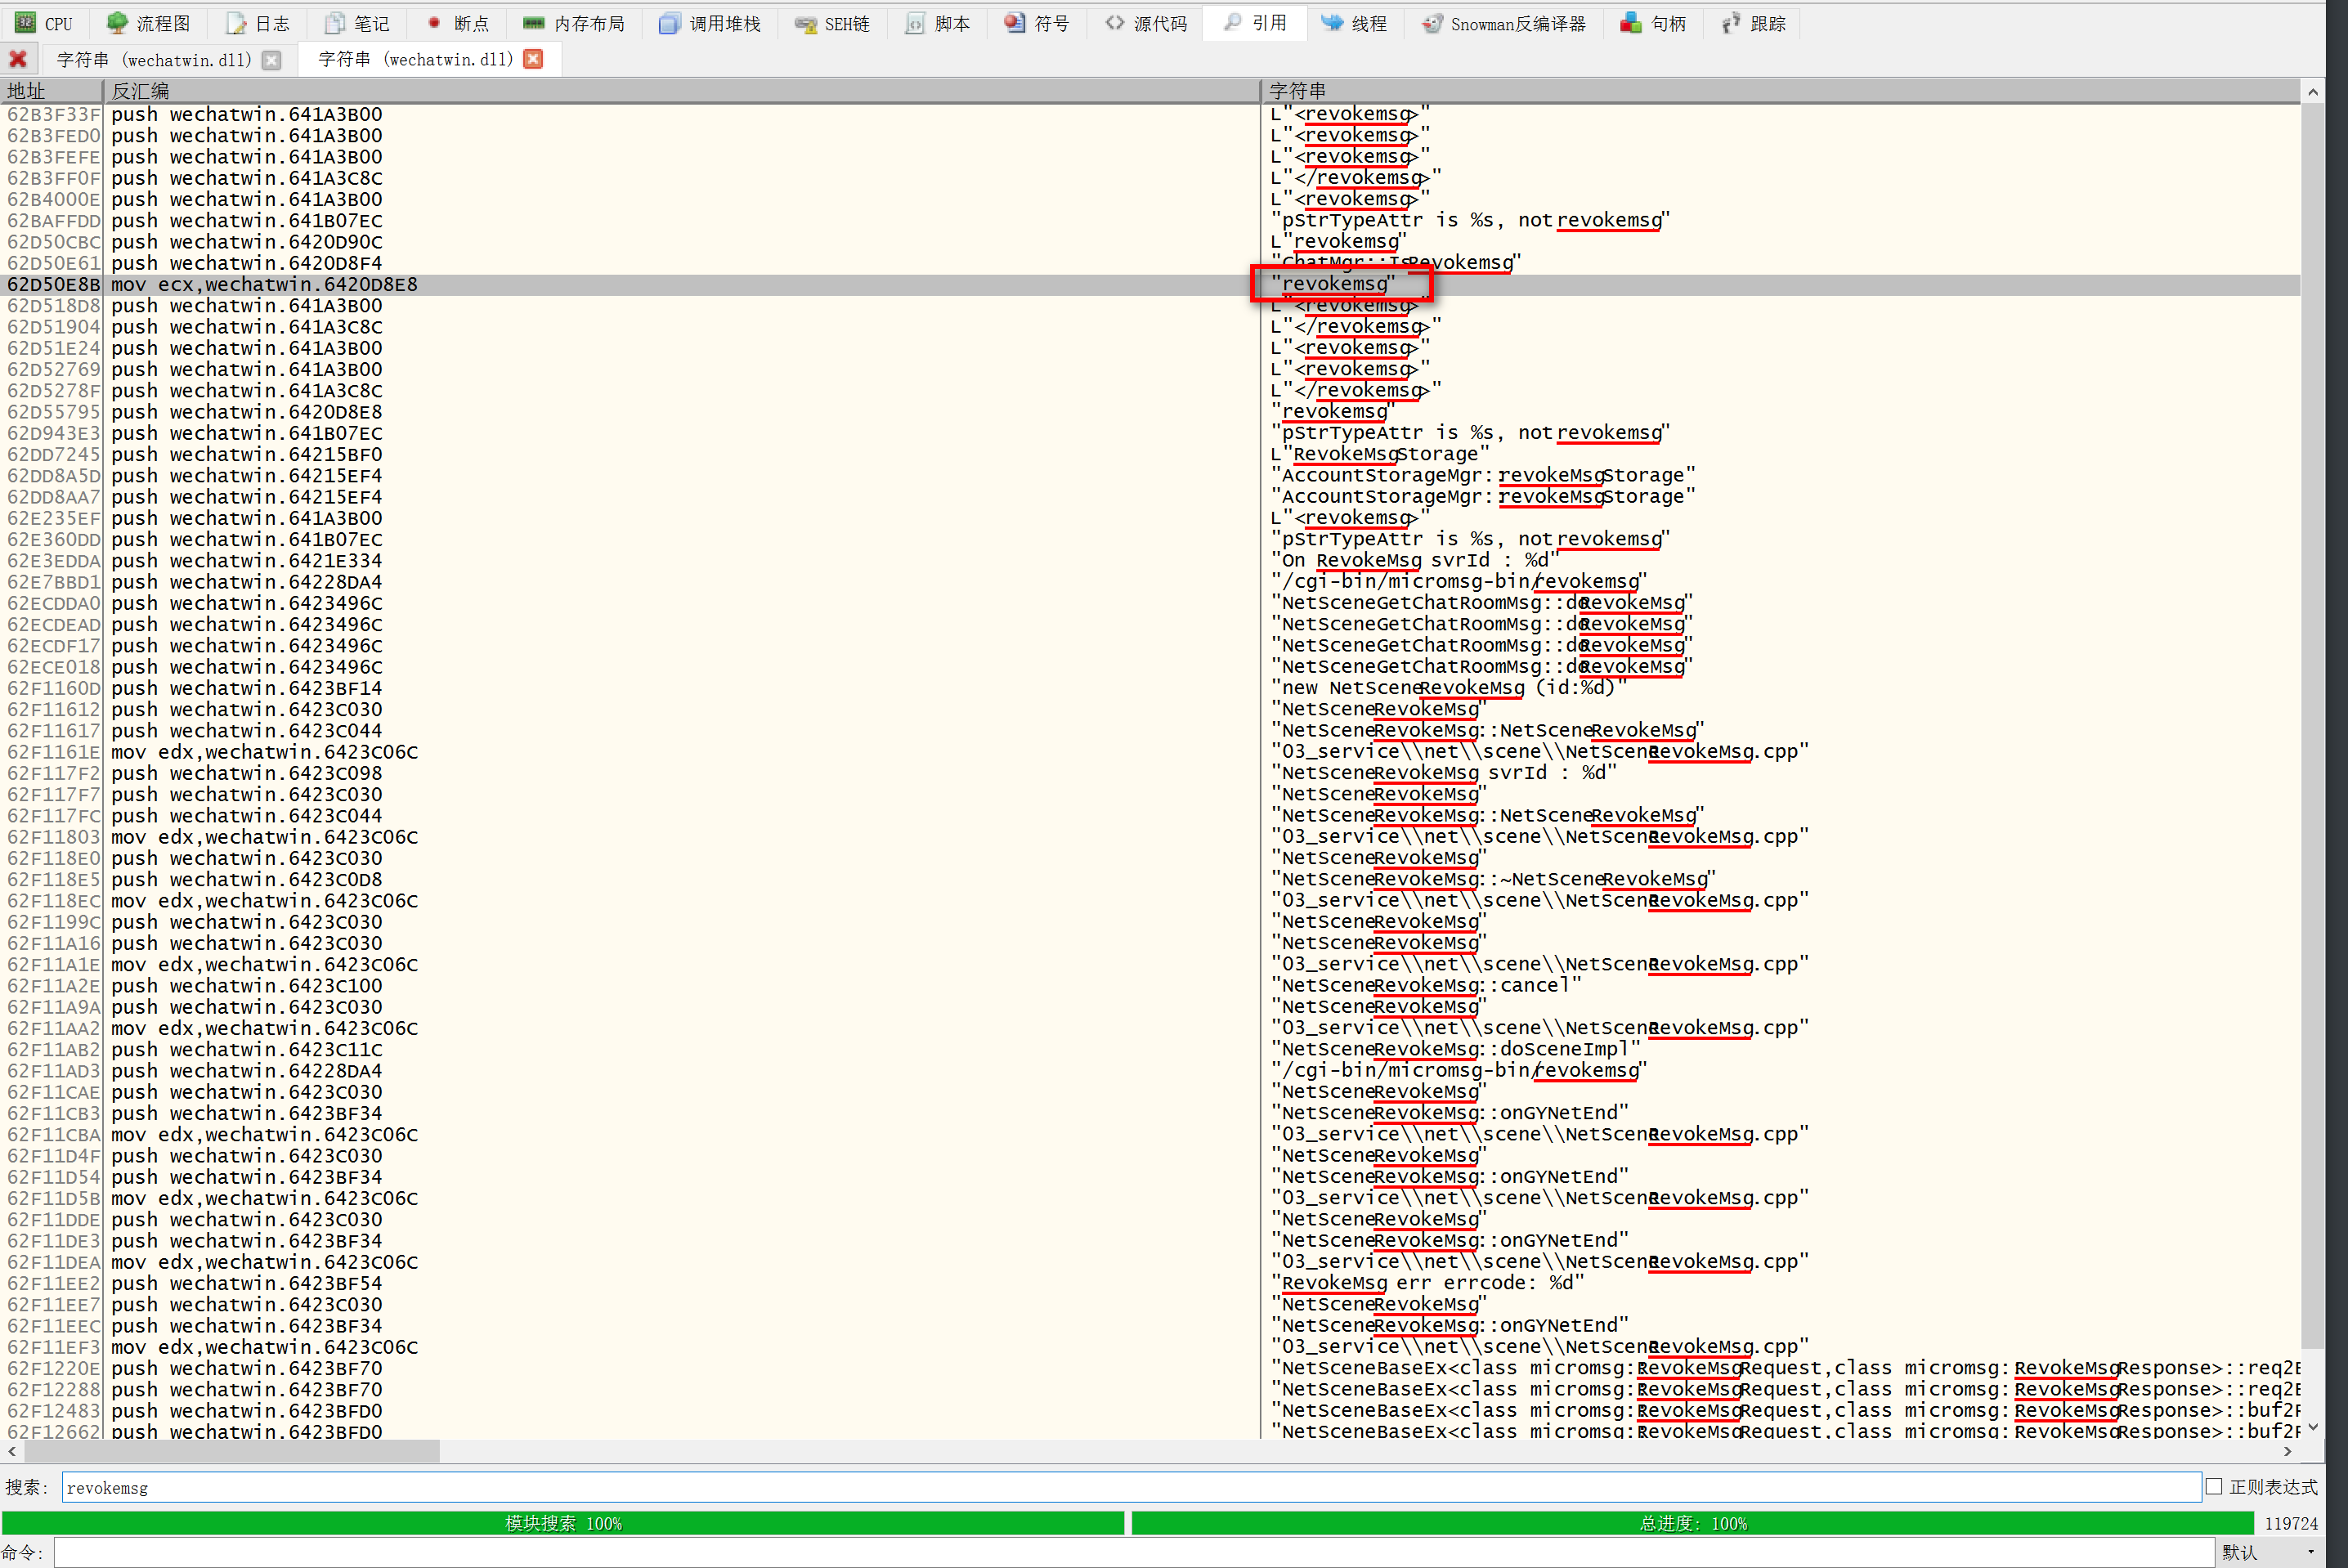The height and width of the screenshot is (1568, 2348).
Task: Select "new NetSceneRevokeMsg (id:%d)" row
Action: coord(1150,688)
